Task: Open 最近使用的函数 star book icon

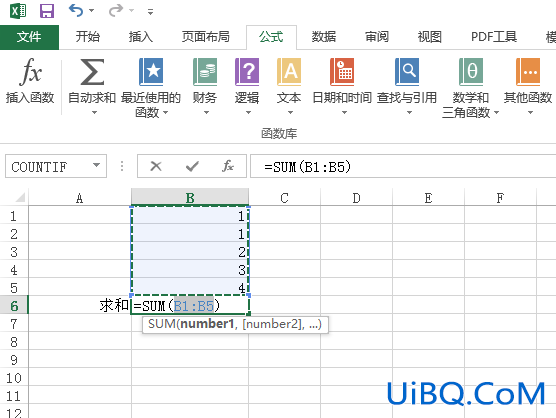Action: pyautogui.click(x=151, y=72)
